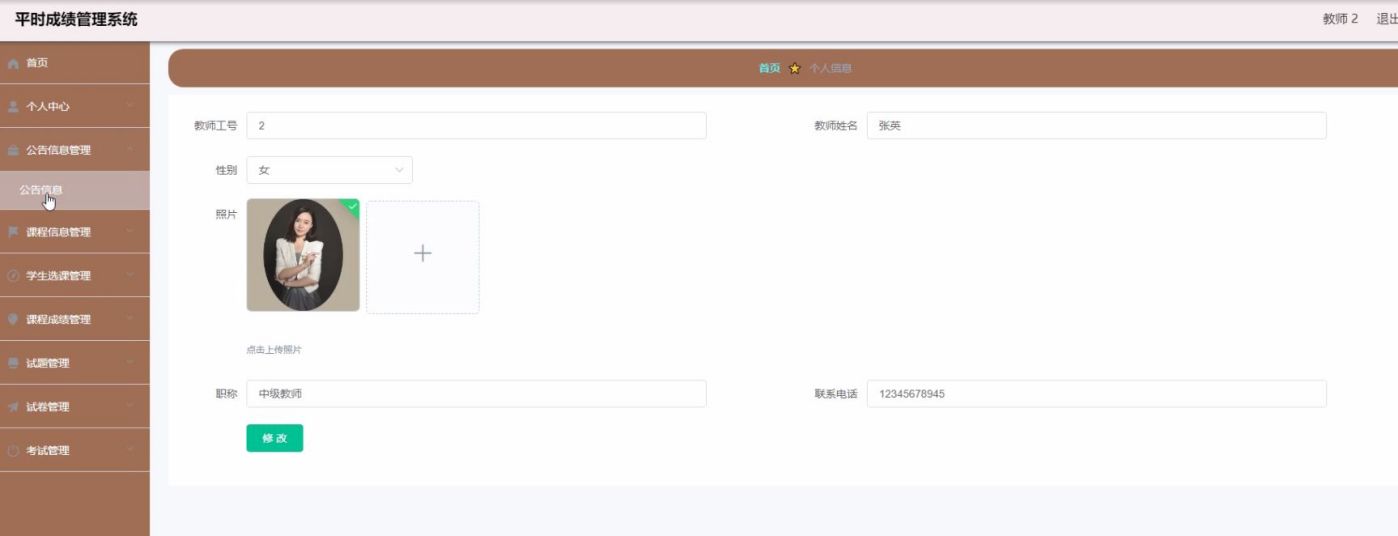This screenshot has width=1398, height=536.
Task: Expand the 个人中心 menu chevron
Action: pyautogui.click(x=130, y=106)
